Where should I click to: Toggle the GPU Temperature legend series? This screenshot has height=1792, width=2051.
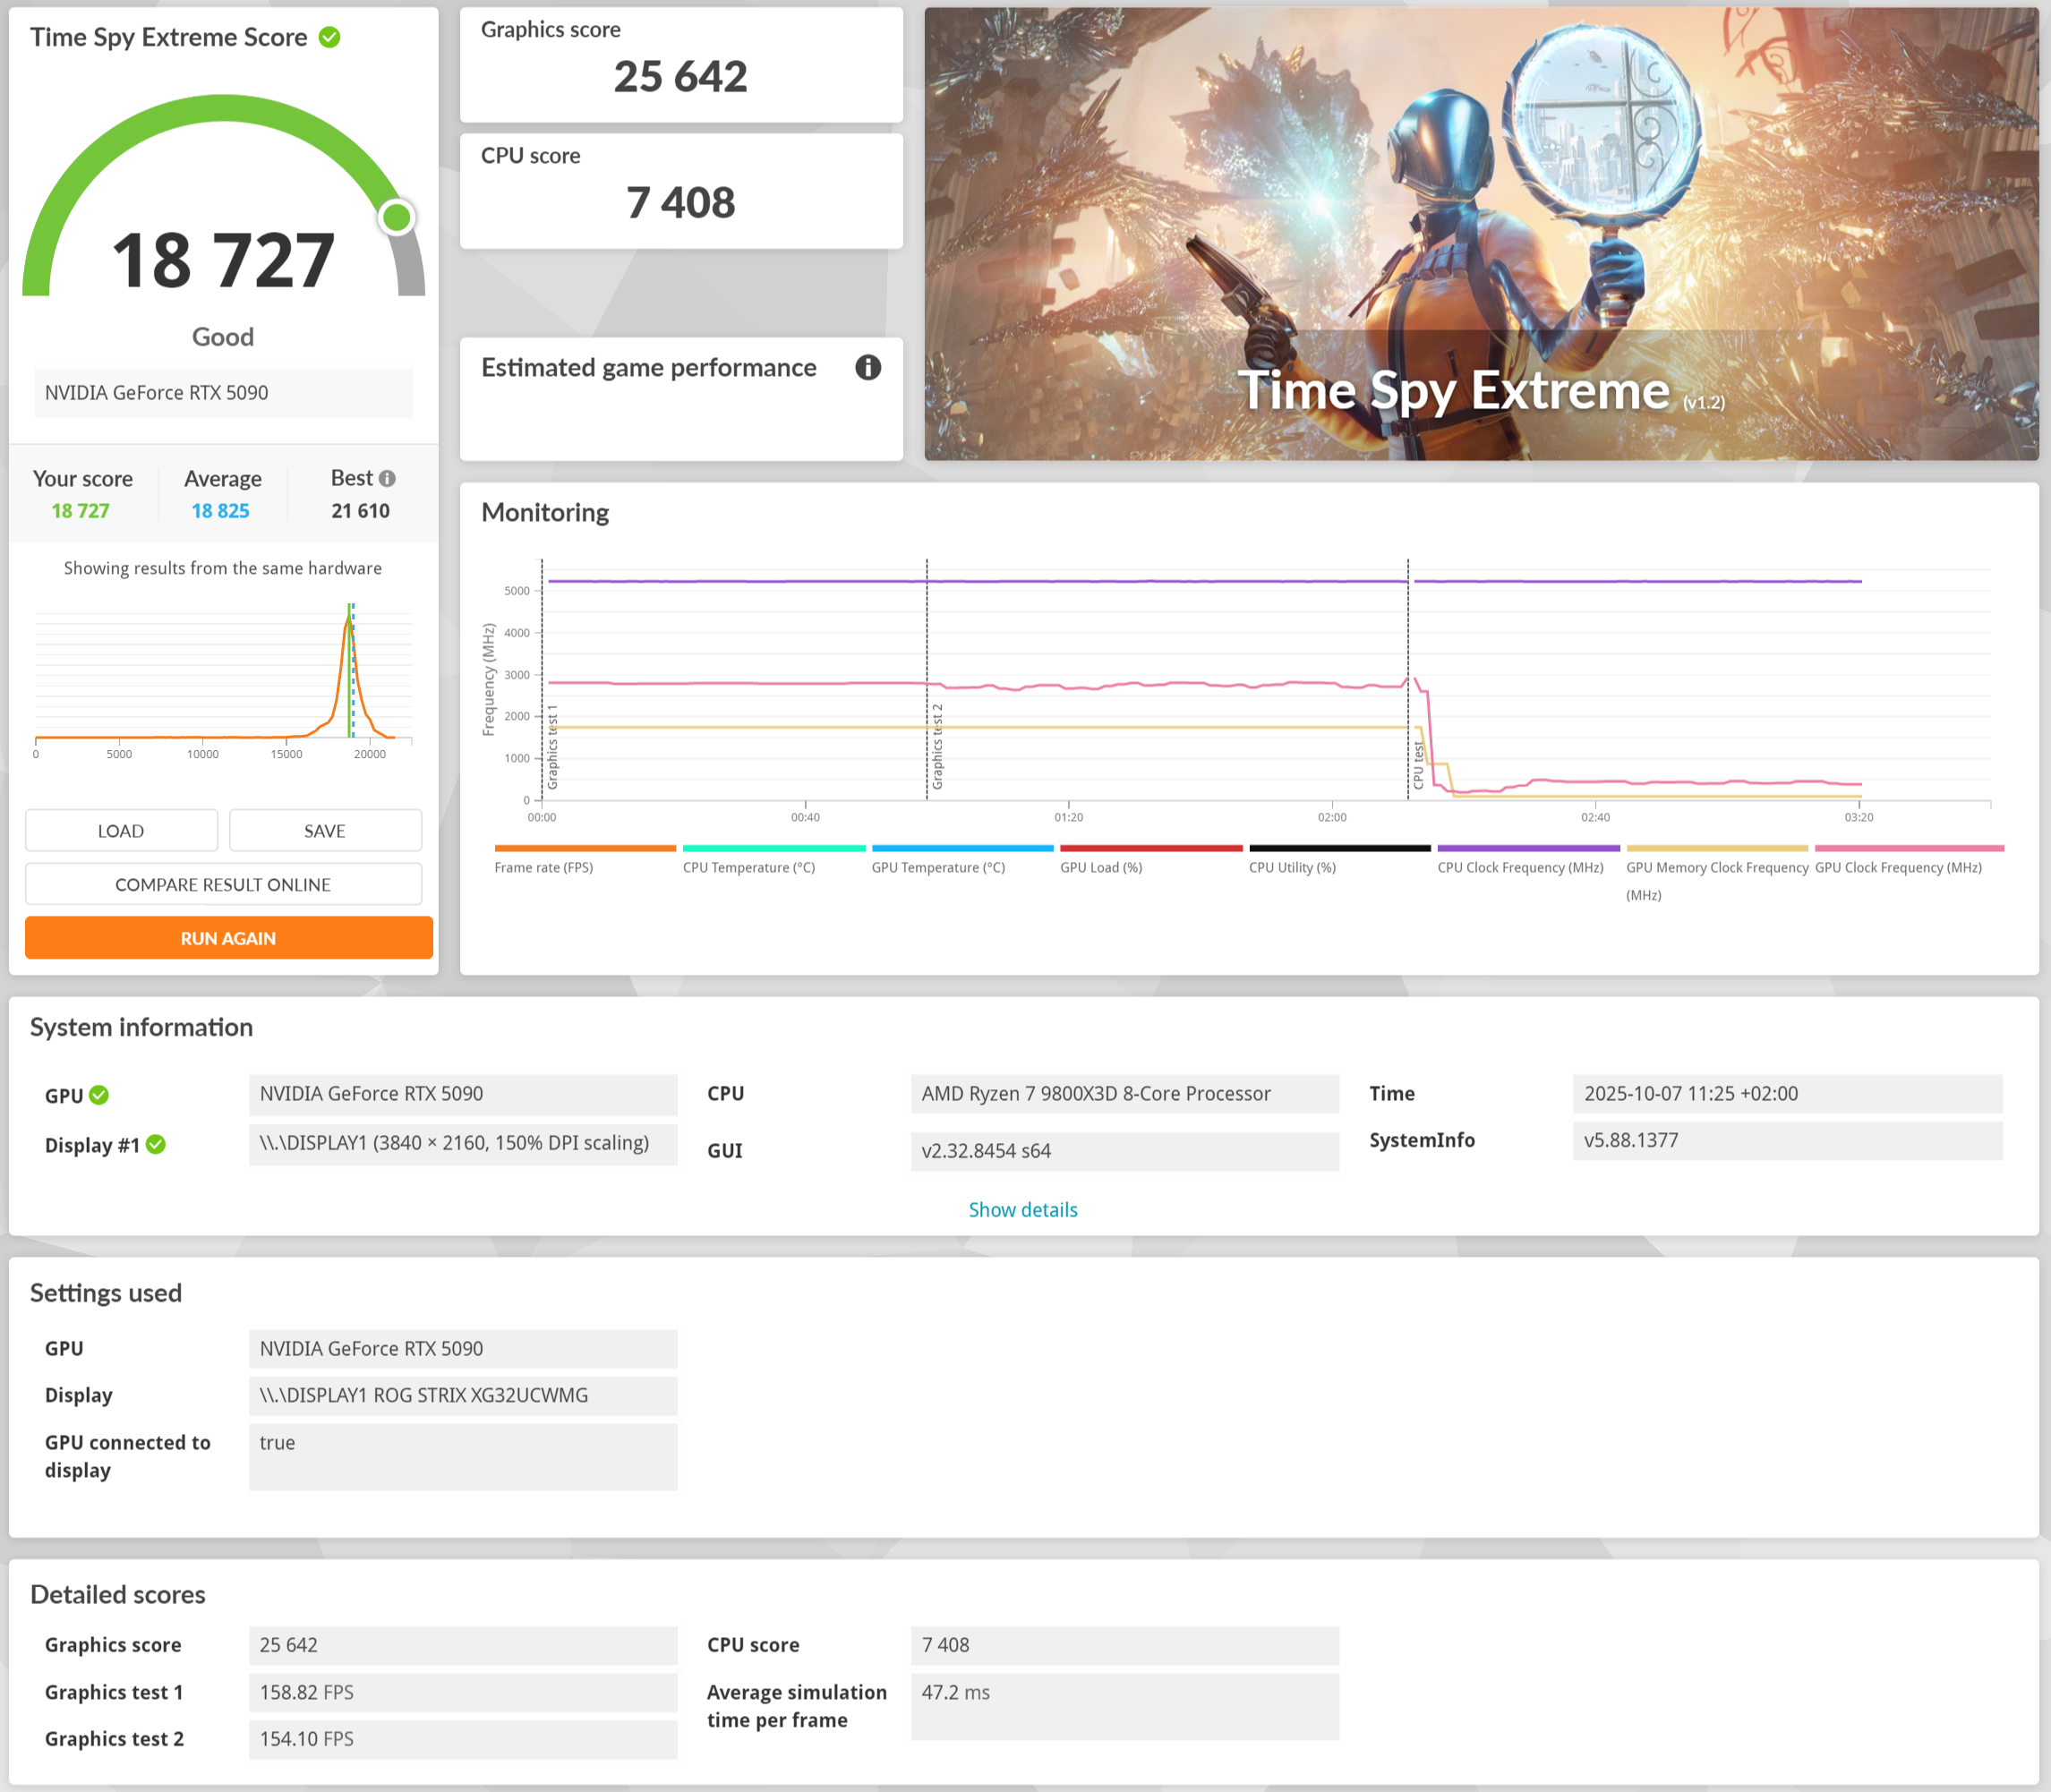937,867
